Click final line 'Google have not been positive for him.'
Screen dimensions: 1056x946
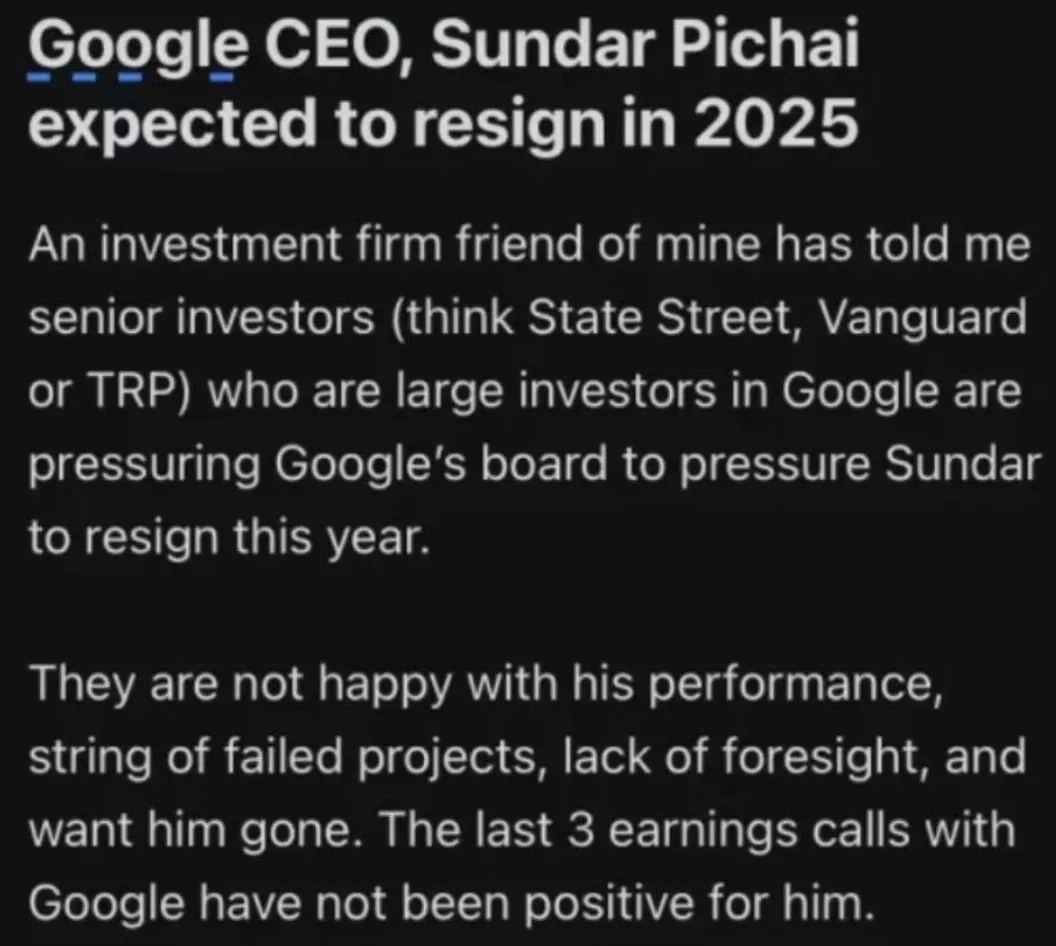[x=452, y=904]
